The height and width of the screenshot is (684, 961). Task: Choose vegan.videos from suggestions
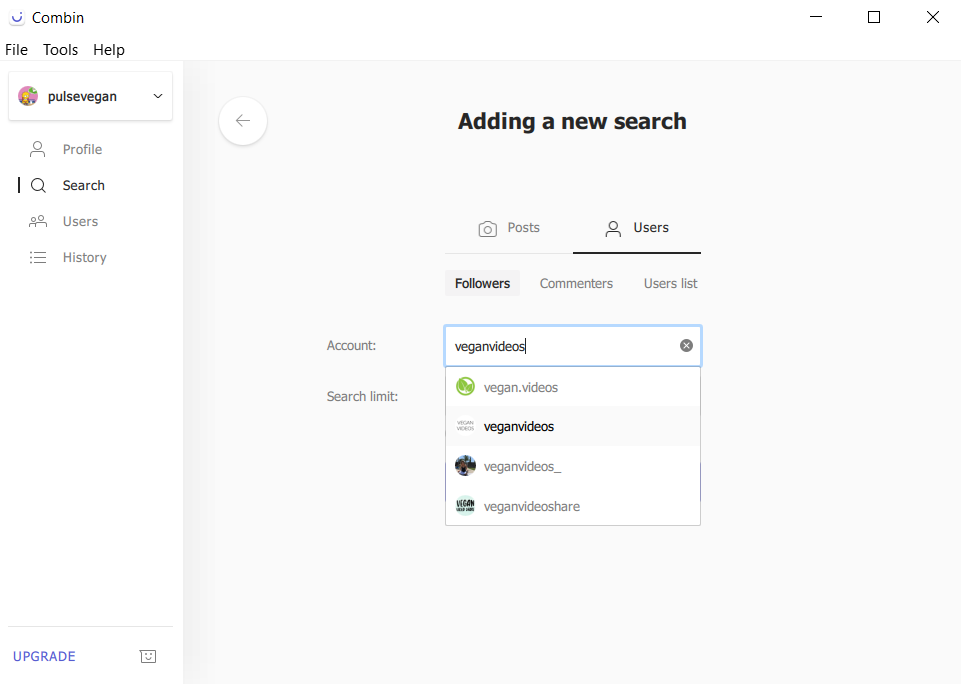click(x=573, y=387)
